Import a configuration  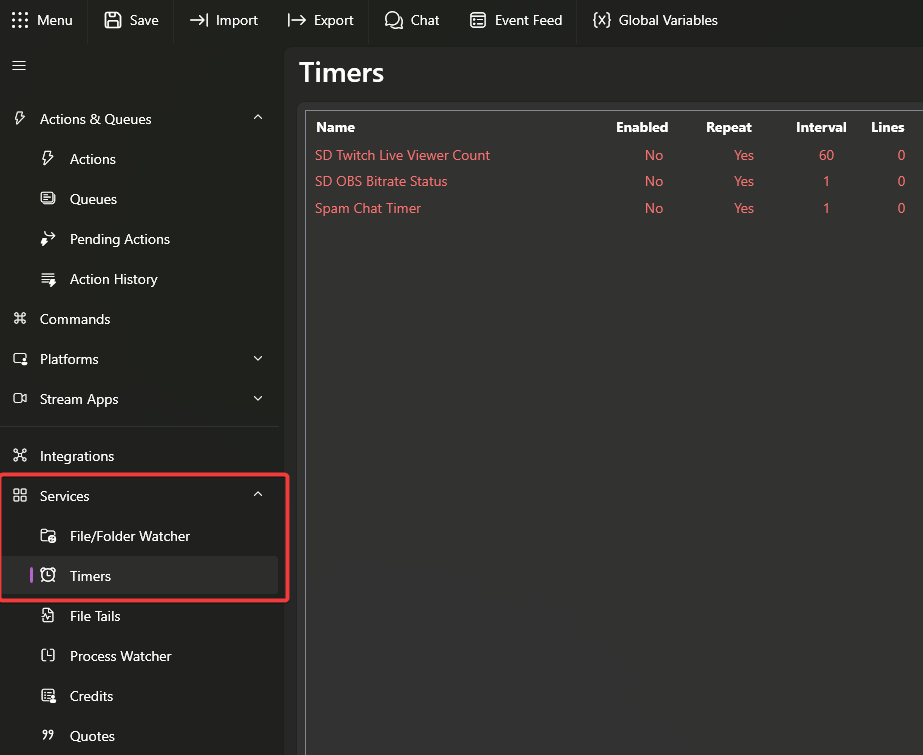click(x=224, y=20)
